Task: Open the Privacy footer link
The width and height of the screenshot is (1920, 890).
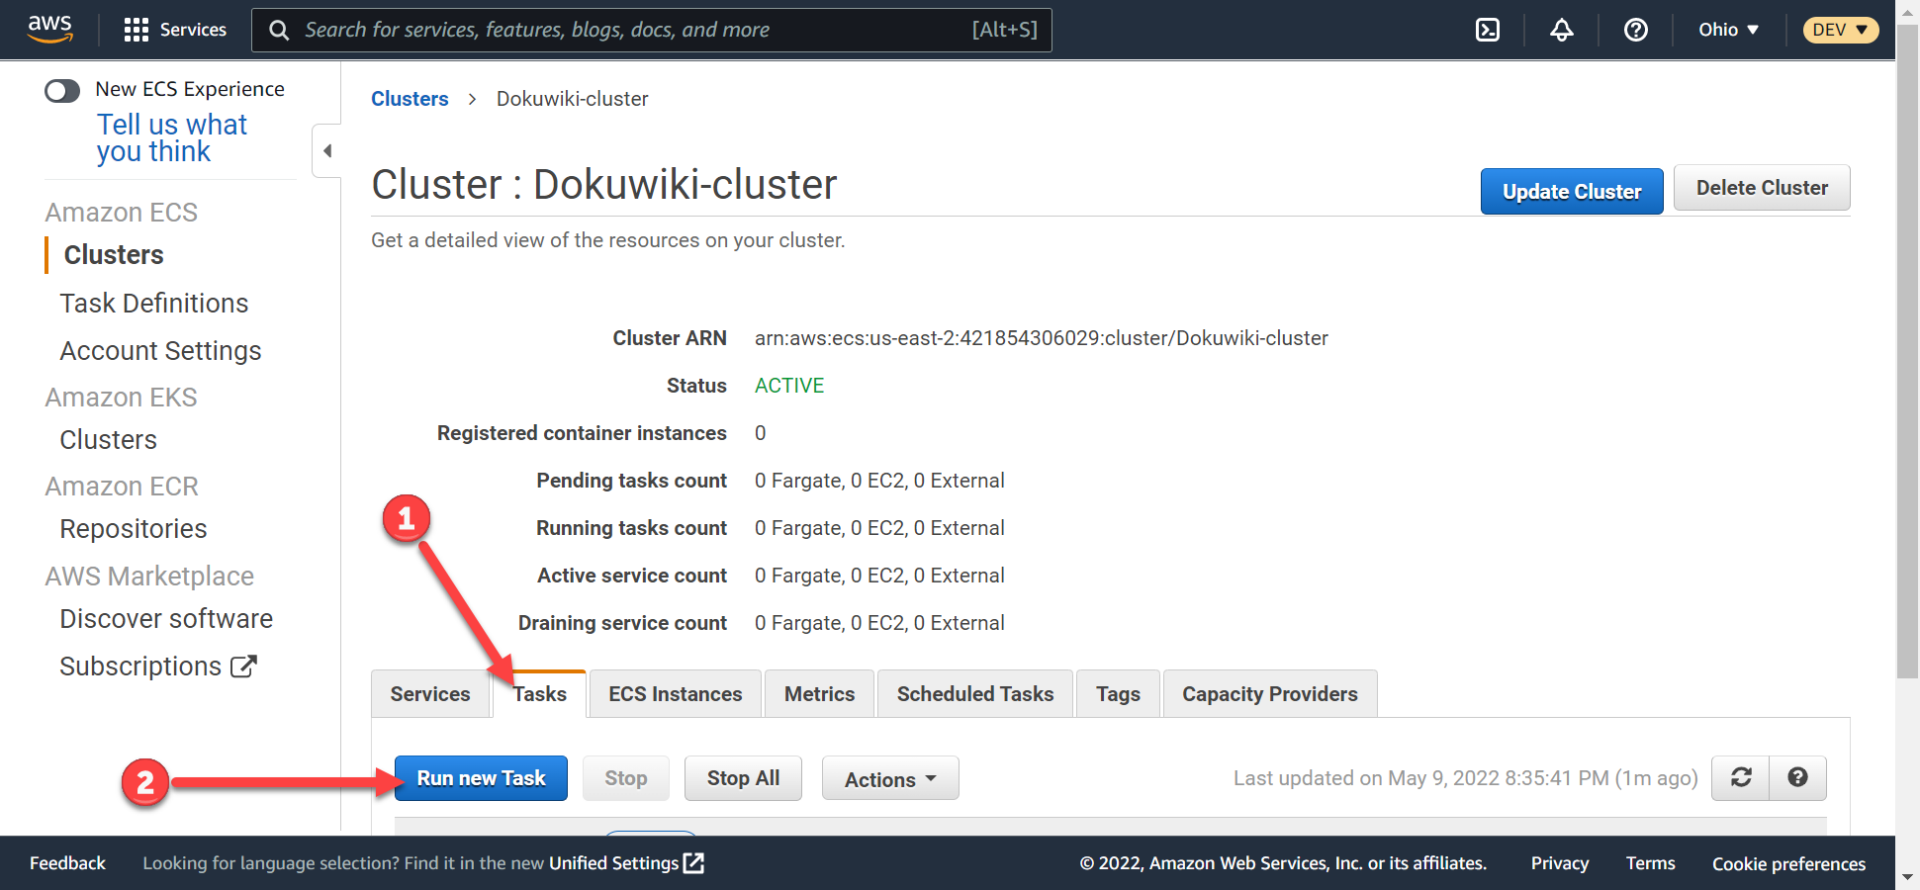Action: (1559, 863)
